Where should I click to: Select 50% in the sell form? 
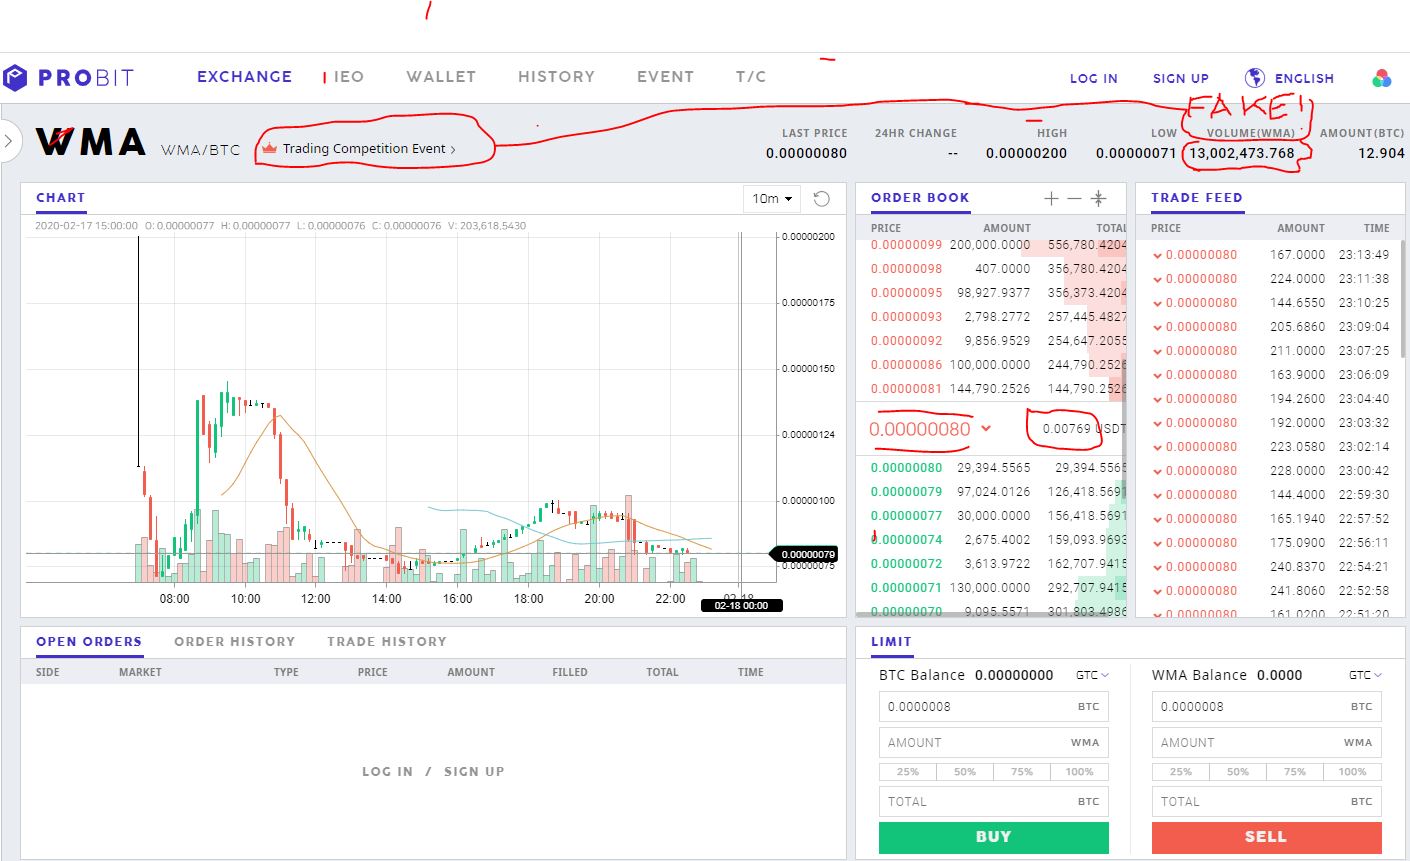[1238, 772]
